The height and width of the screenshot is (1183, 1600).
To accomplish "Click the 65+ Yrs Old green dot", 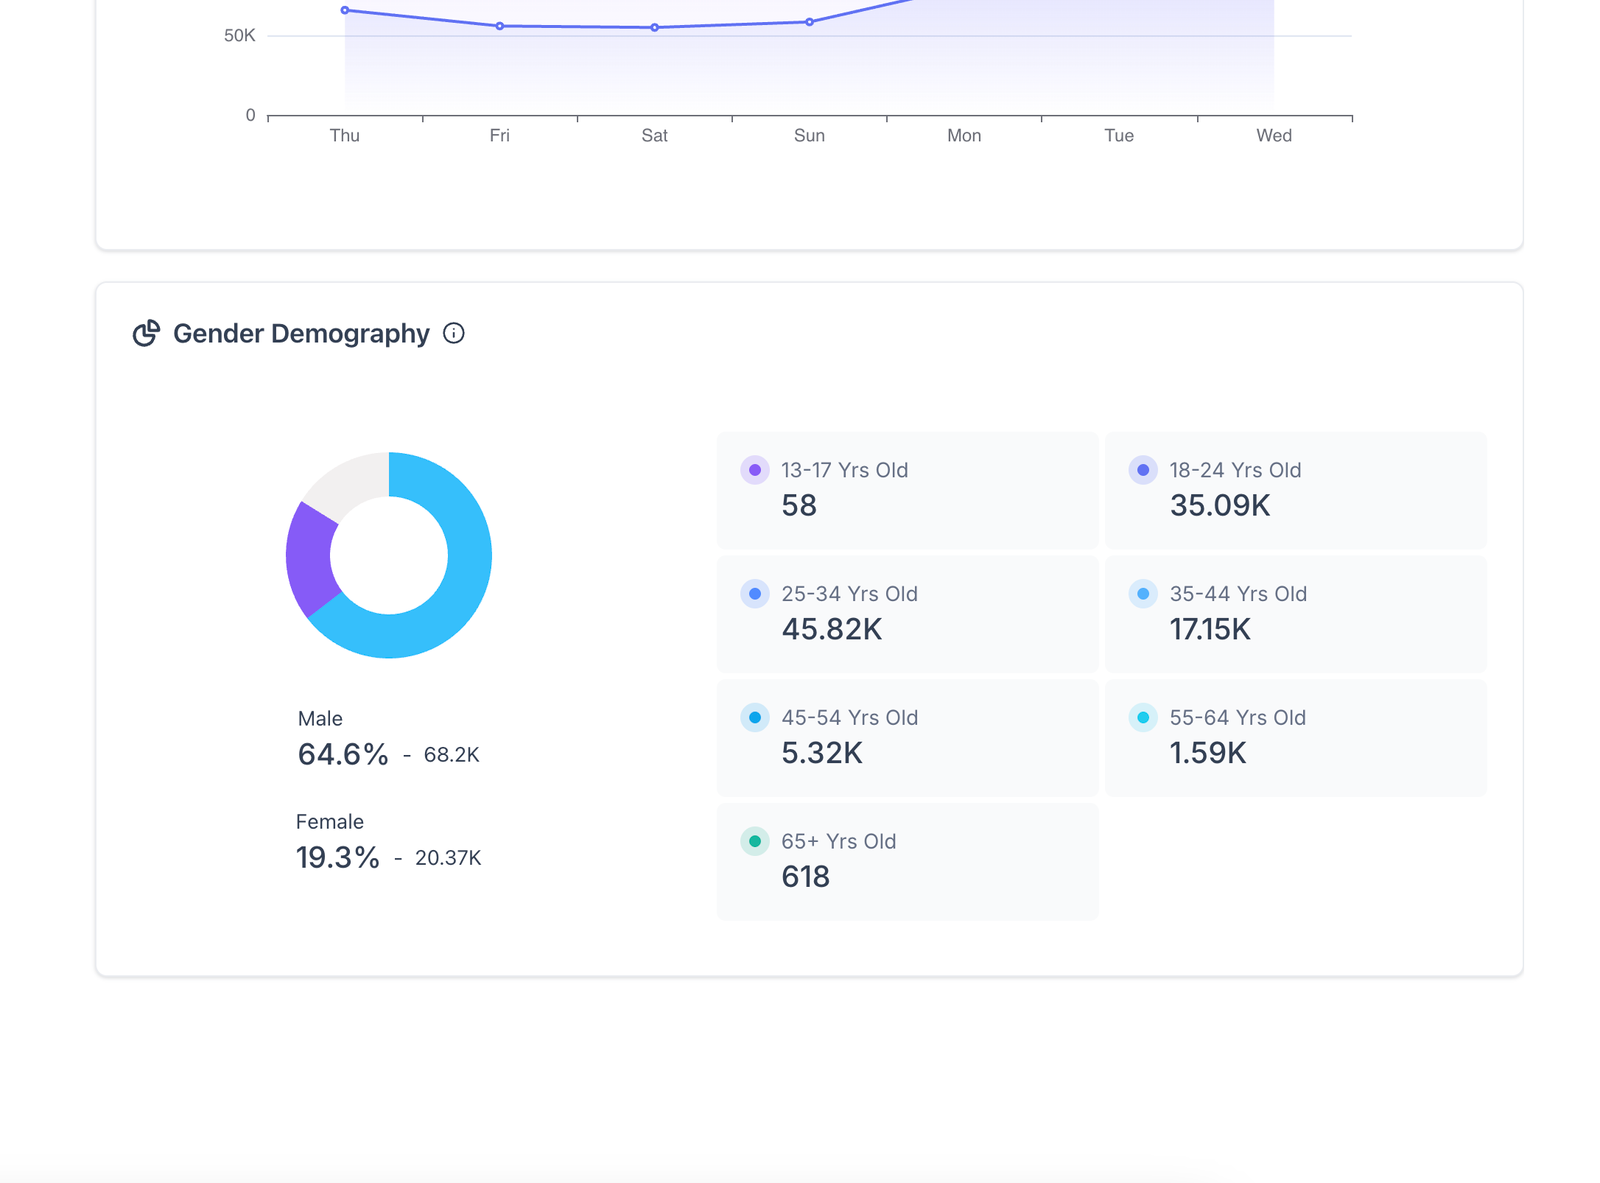I will (755, 842).
